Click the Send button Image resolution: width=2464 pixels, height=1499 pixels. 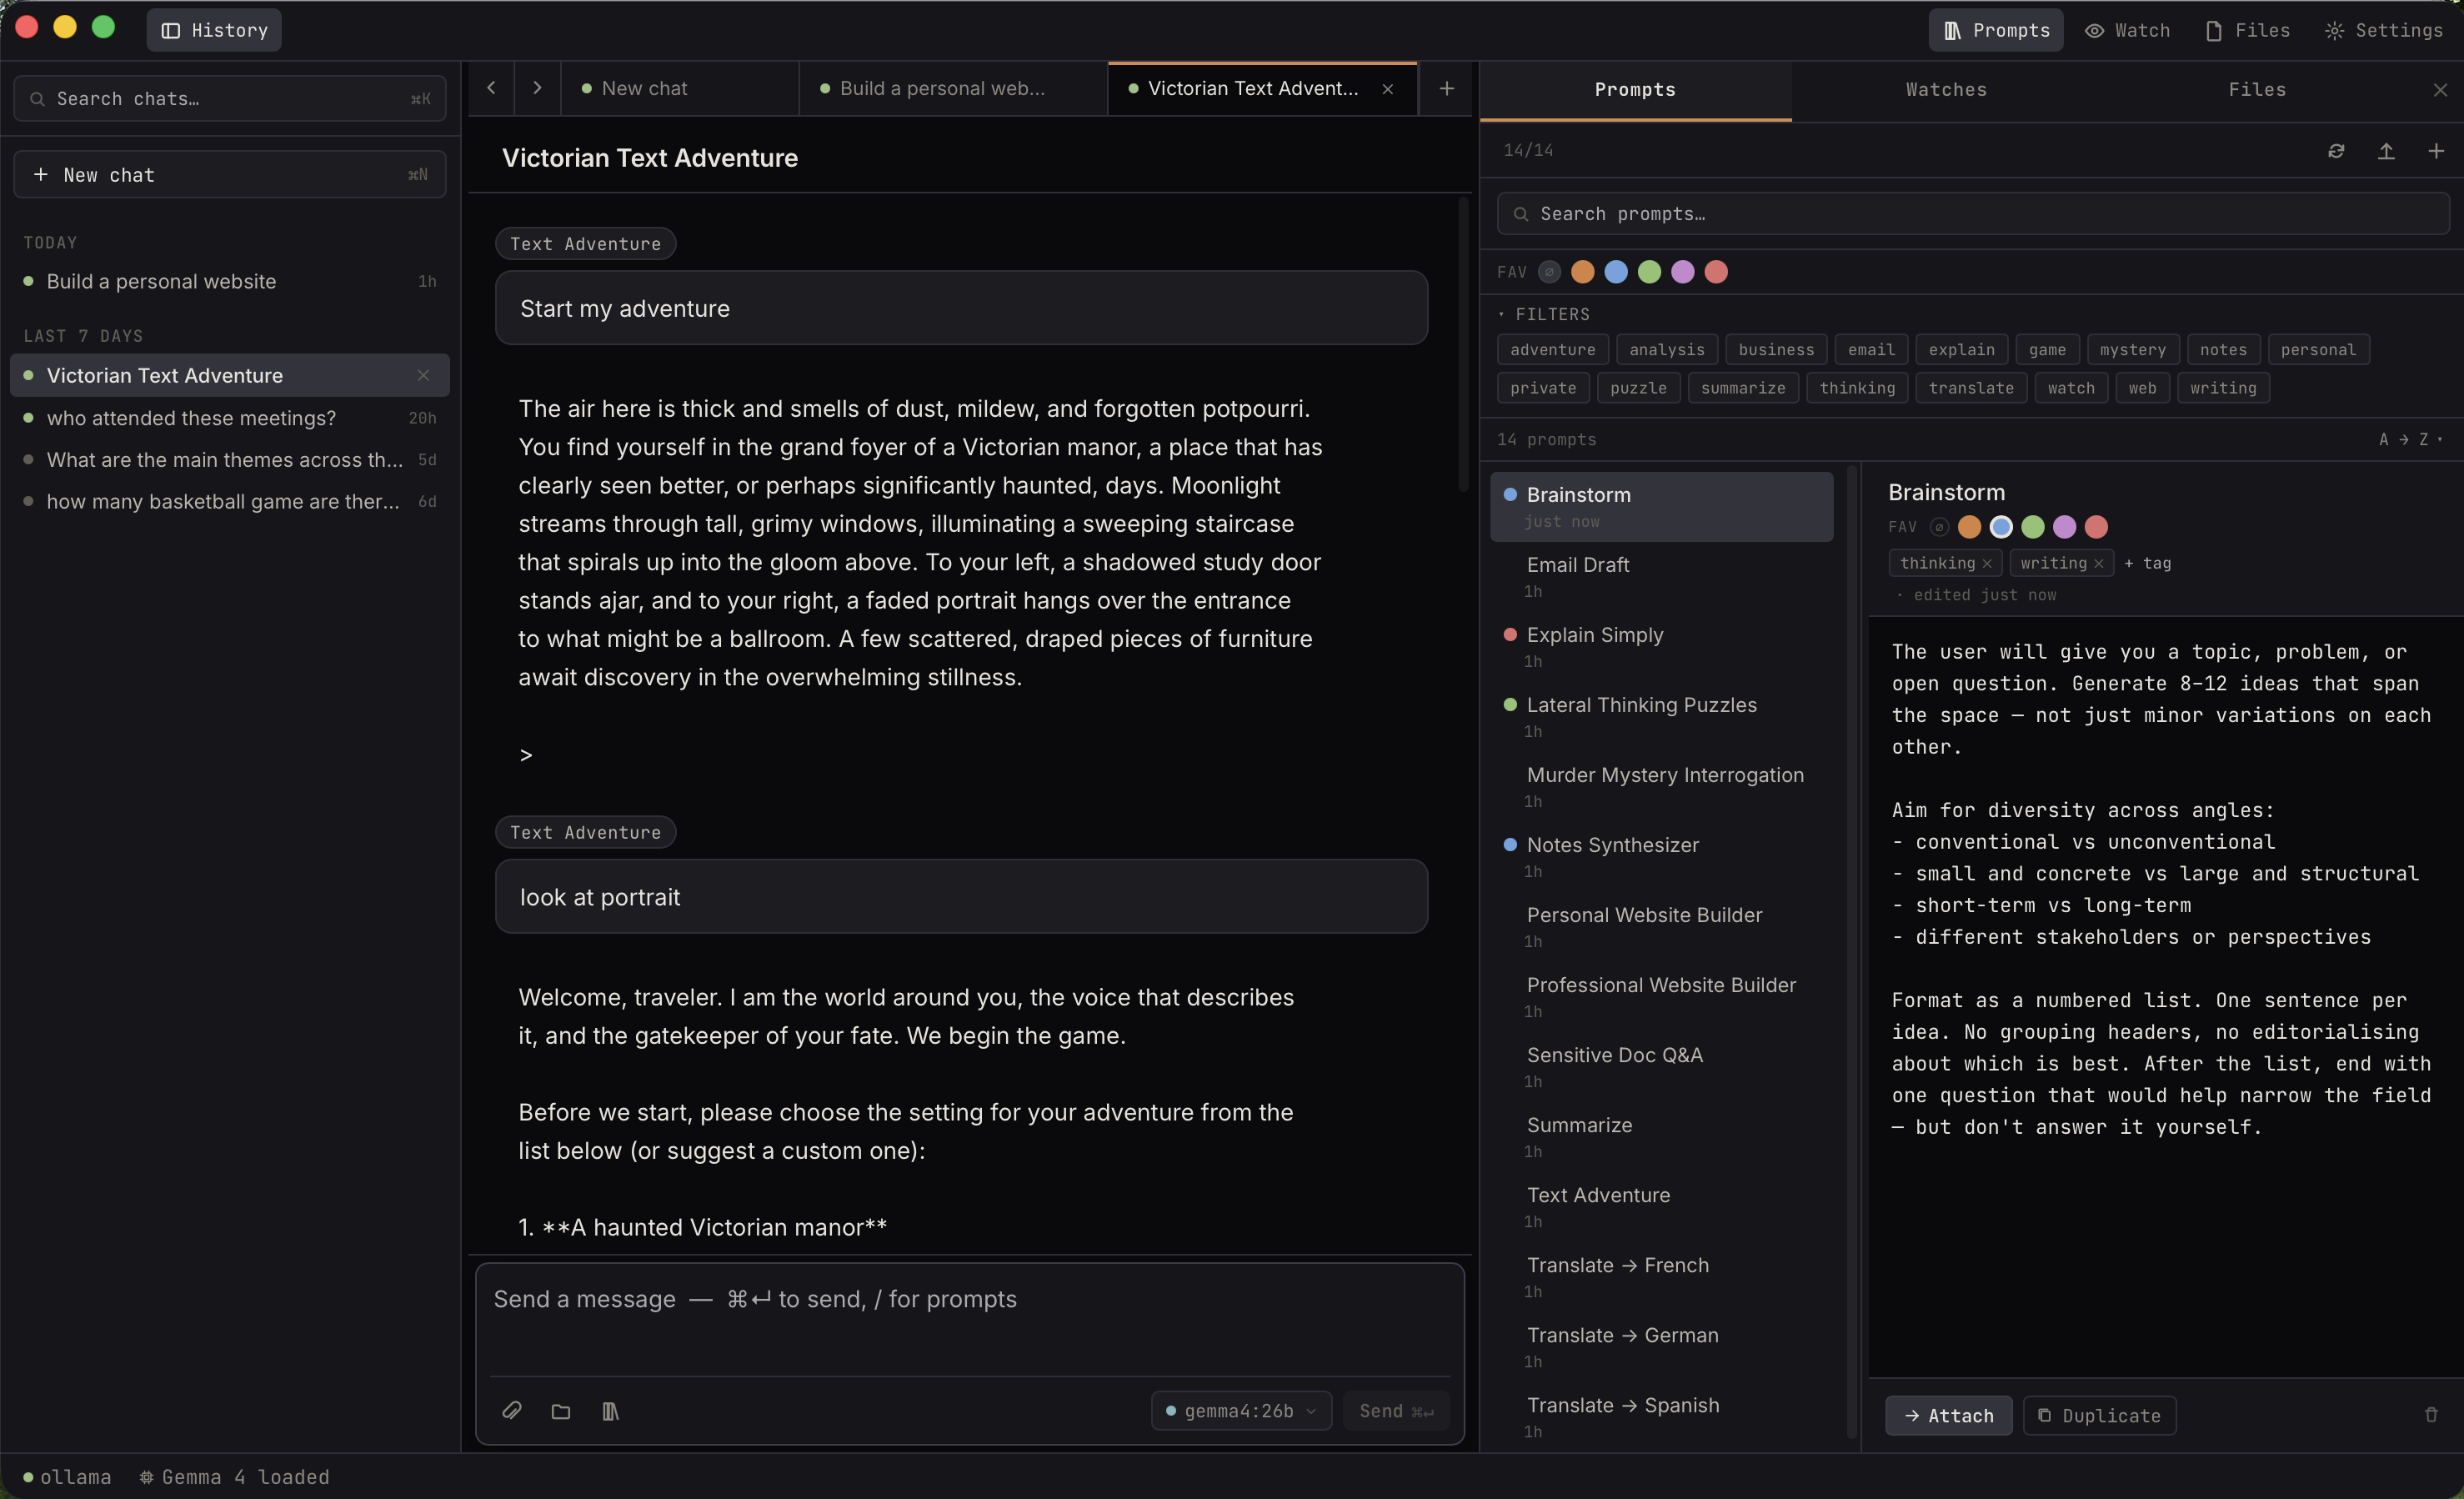coord(1395,1411)
